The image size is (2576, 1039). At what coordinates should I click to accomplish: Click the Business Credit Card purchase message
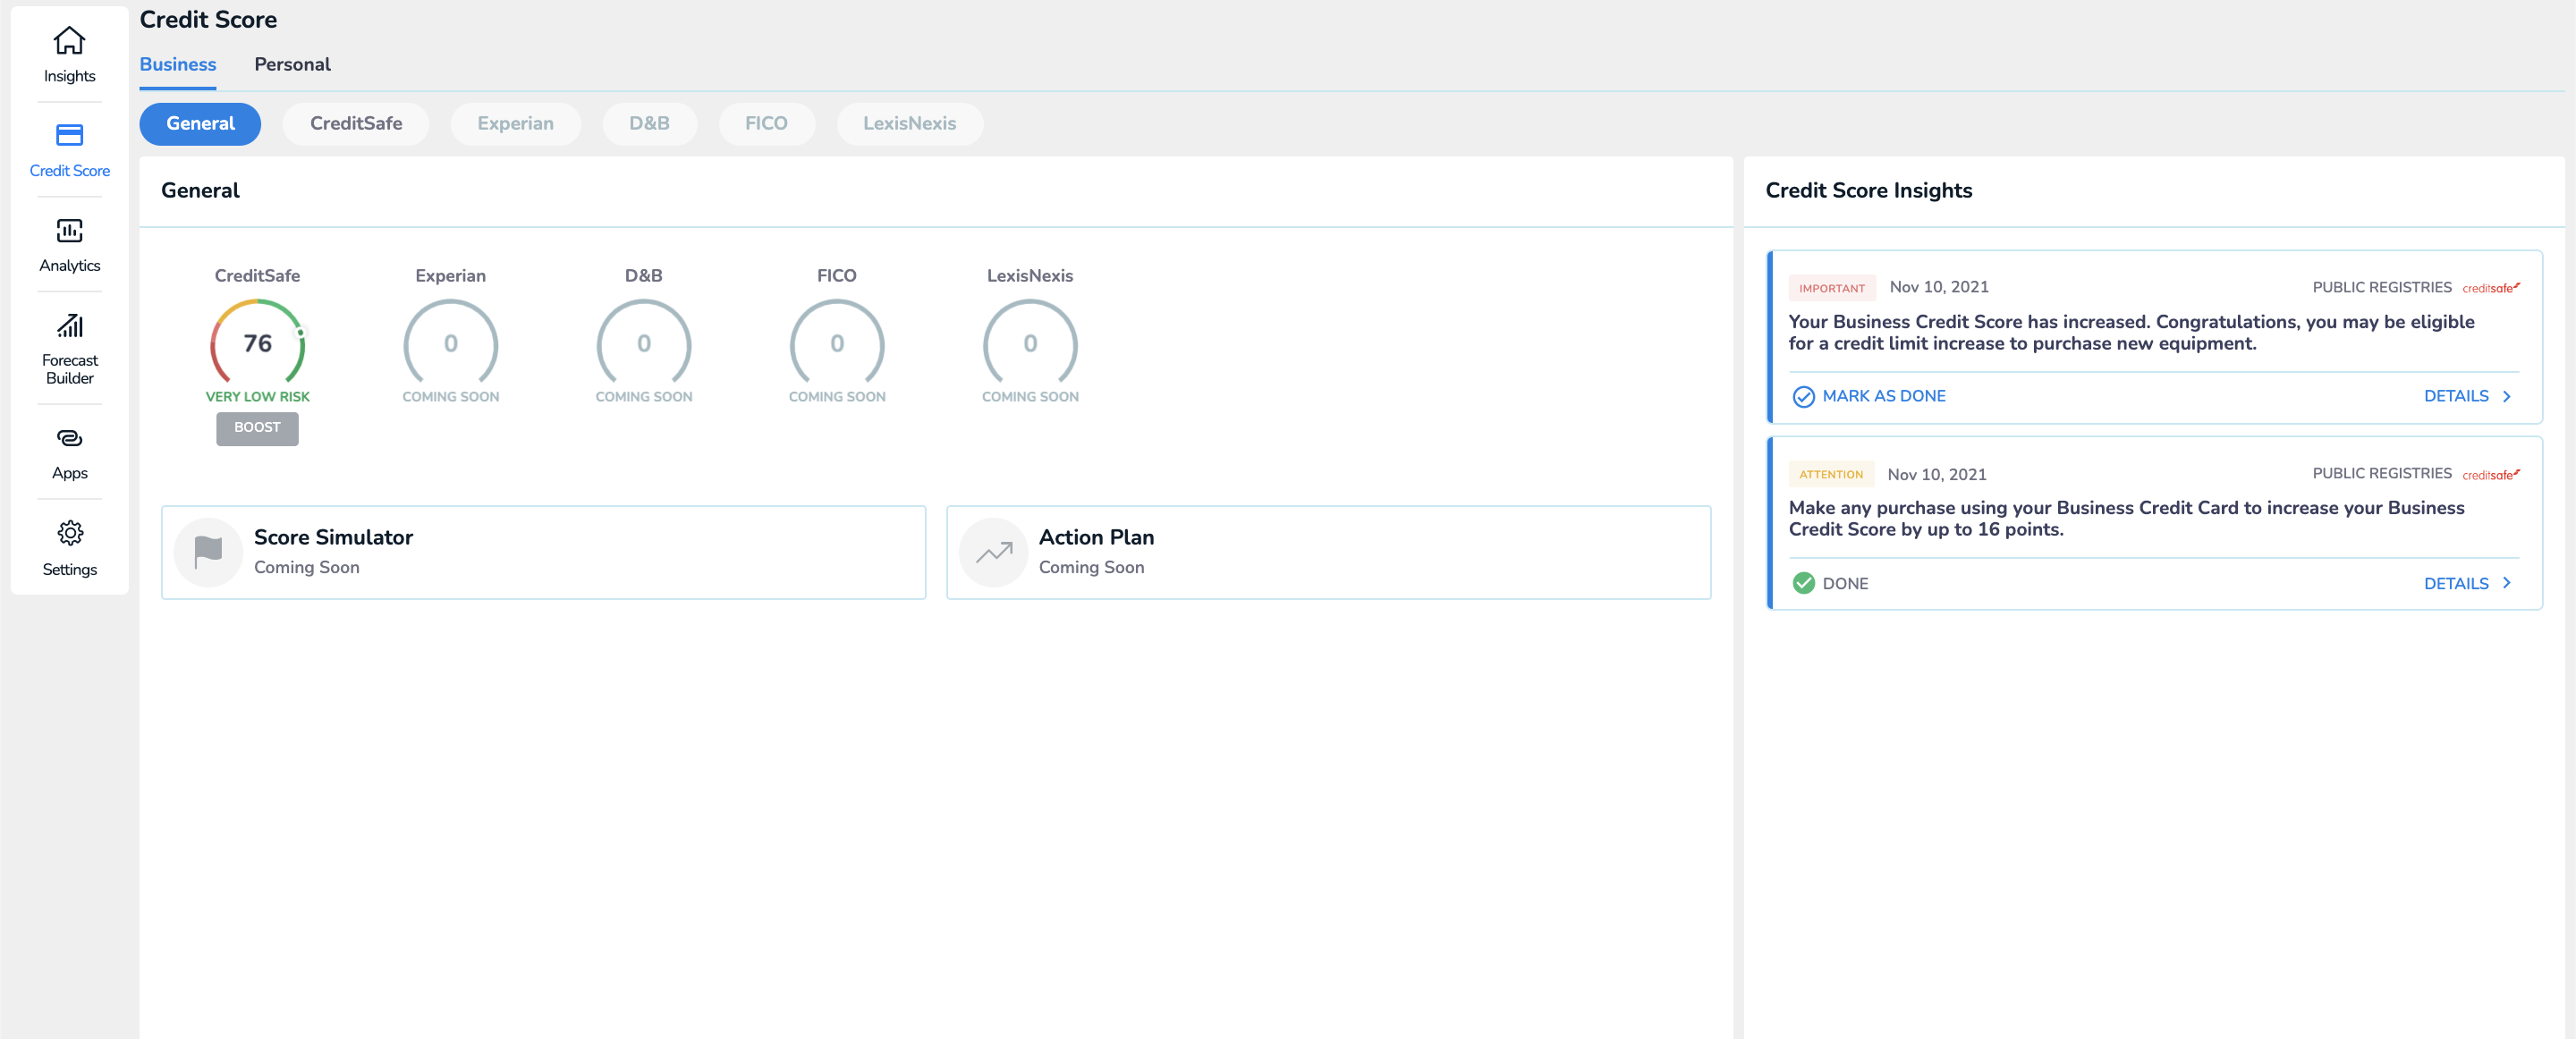[2126, 519]
